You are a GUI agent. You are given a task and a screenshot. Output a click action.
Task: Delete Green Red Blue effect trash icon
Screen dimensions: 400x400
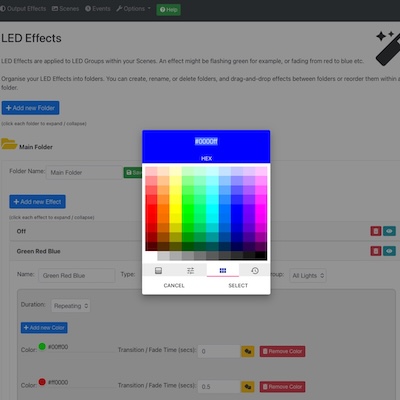coord(376,251)
